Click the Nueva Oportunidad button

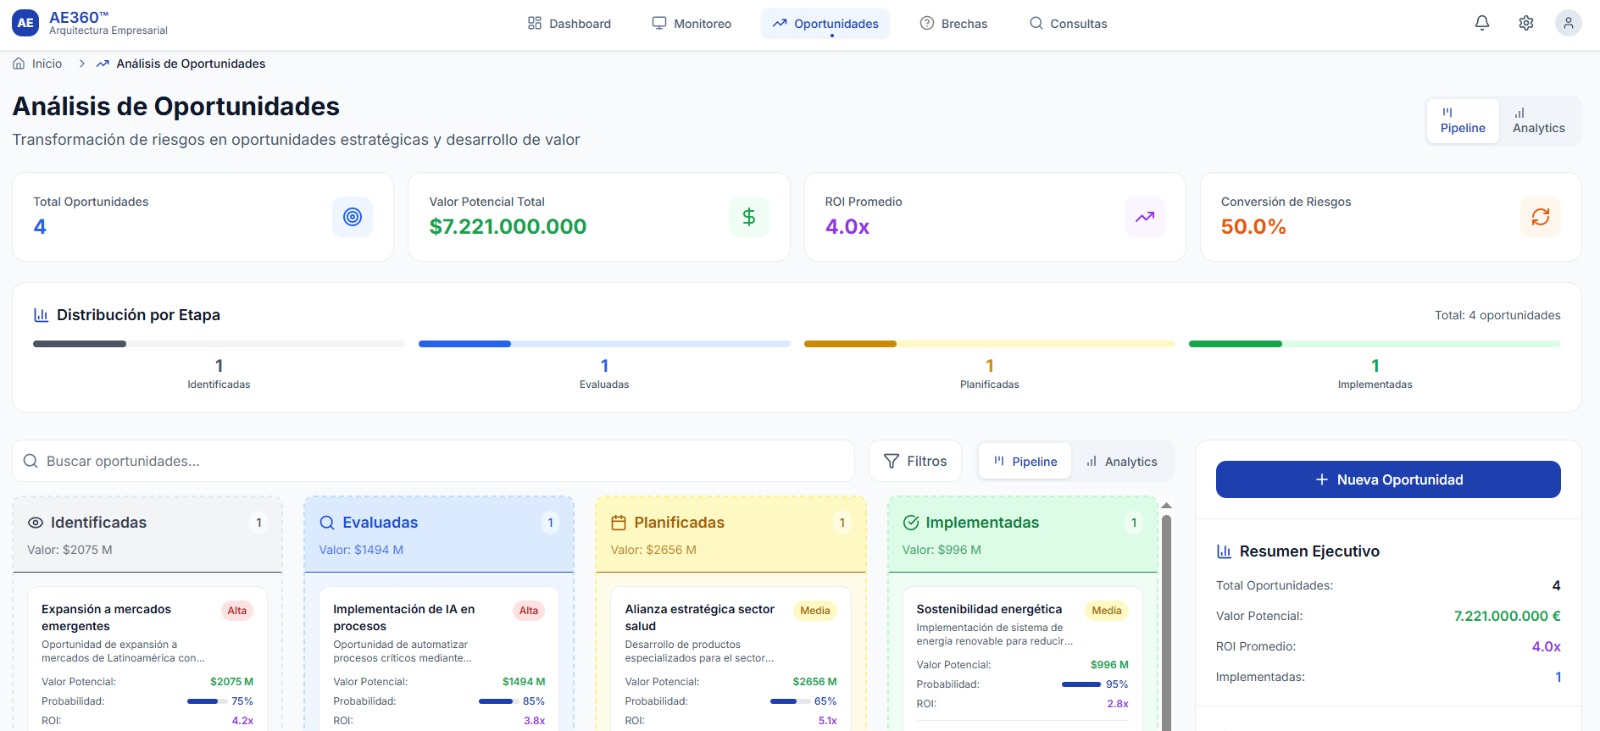[x=1387, y=480]
